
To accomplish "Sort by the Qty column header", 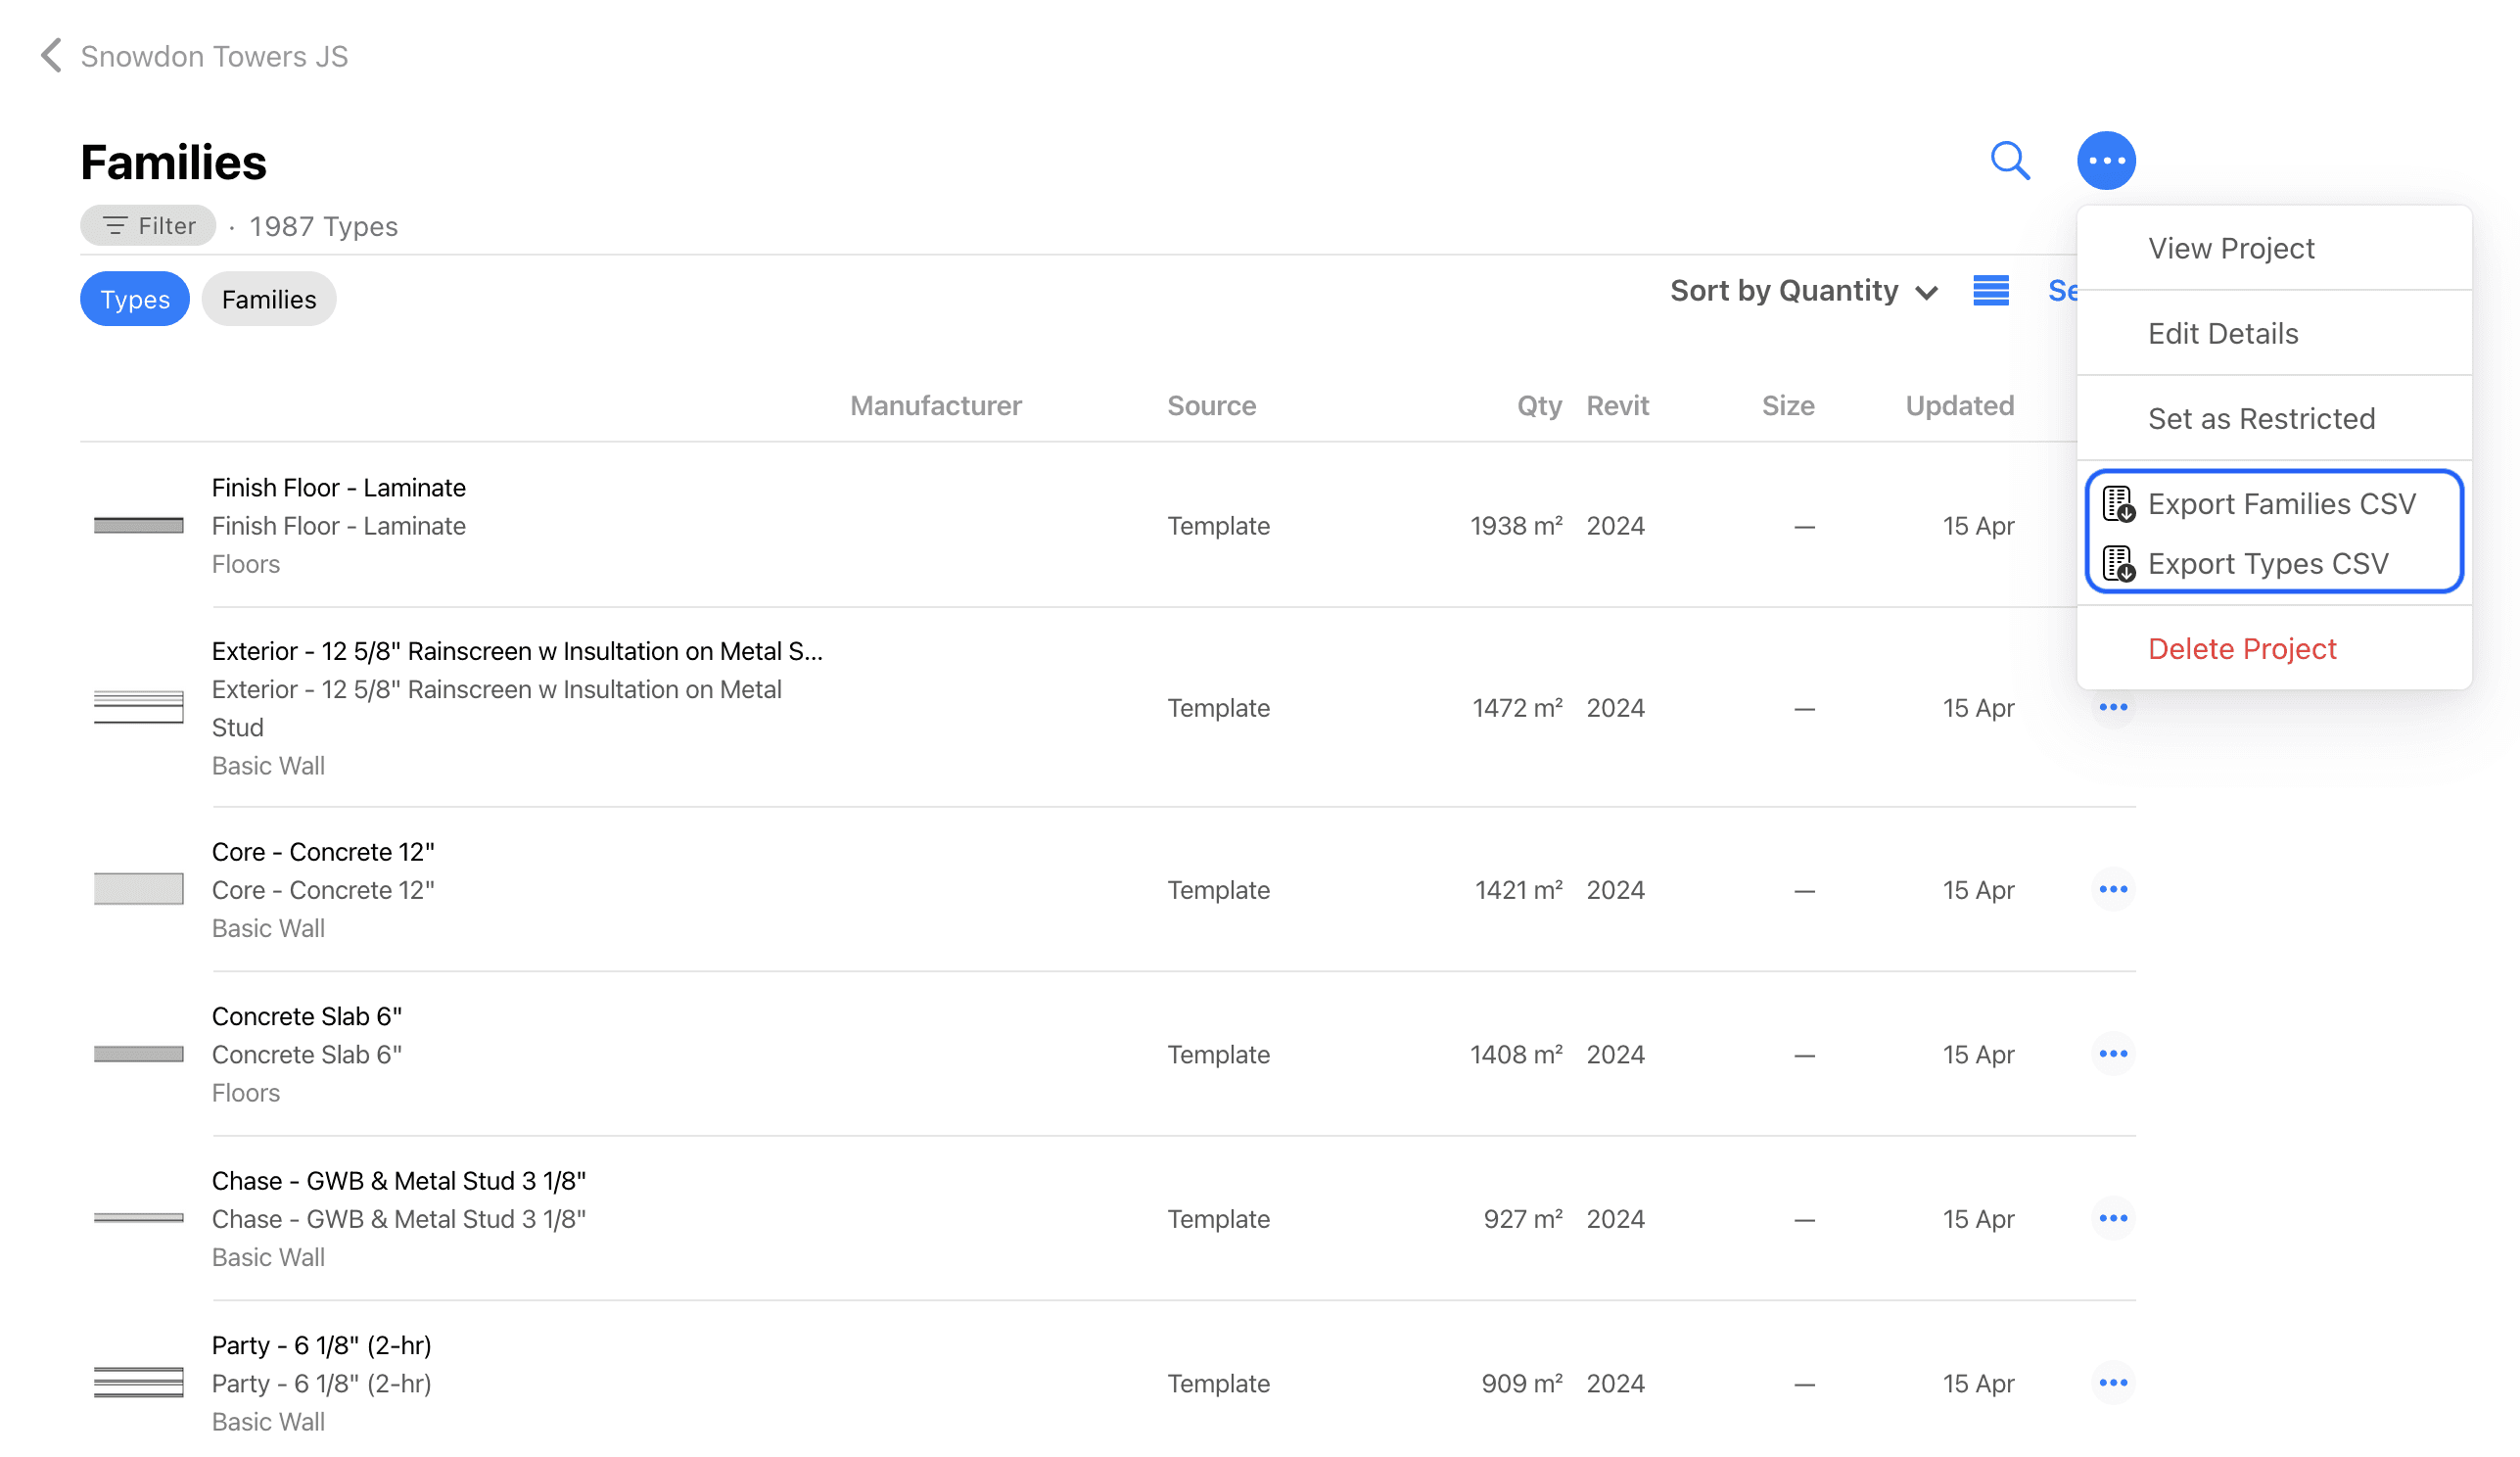I will tap(1538, 405).
